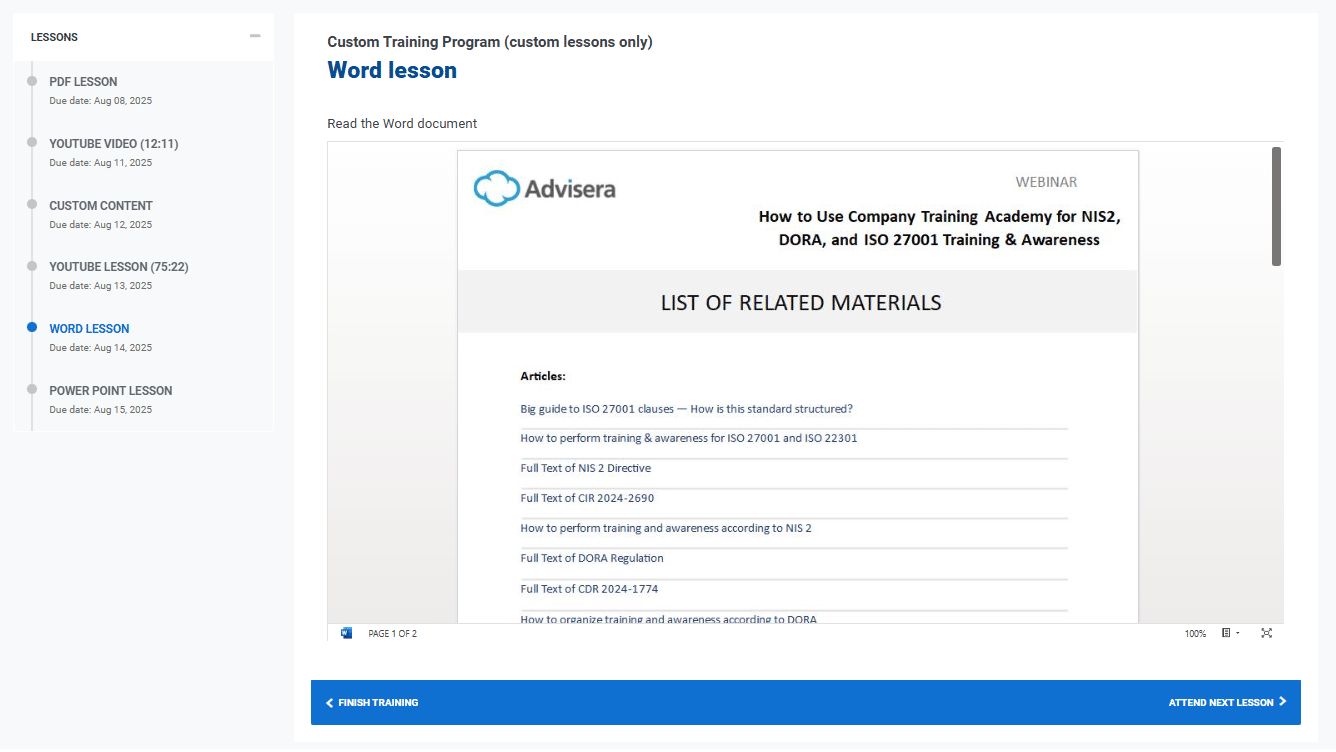Open the PDF Lesson item
The height and width of the screenshot is (752, 1336).
pyautogui.click(x=83, y=82)
